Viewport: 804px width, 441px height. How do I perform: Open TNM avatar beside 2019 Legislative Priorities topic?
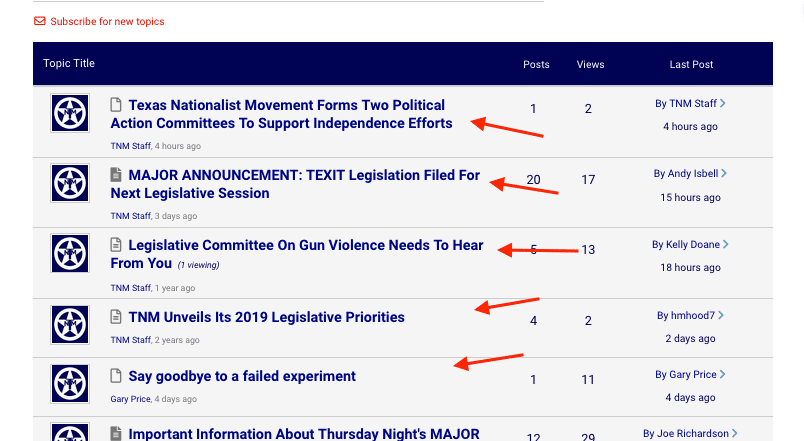(x=70, y=325)
